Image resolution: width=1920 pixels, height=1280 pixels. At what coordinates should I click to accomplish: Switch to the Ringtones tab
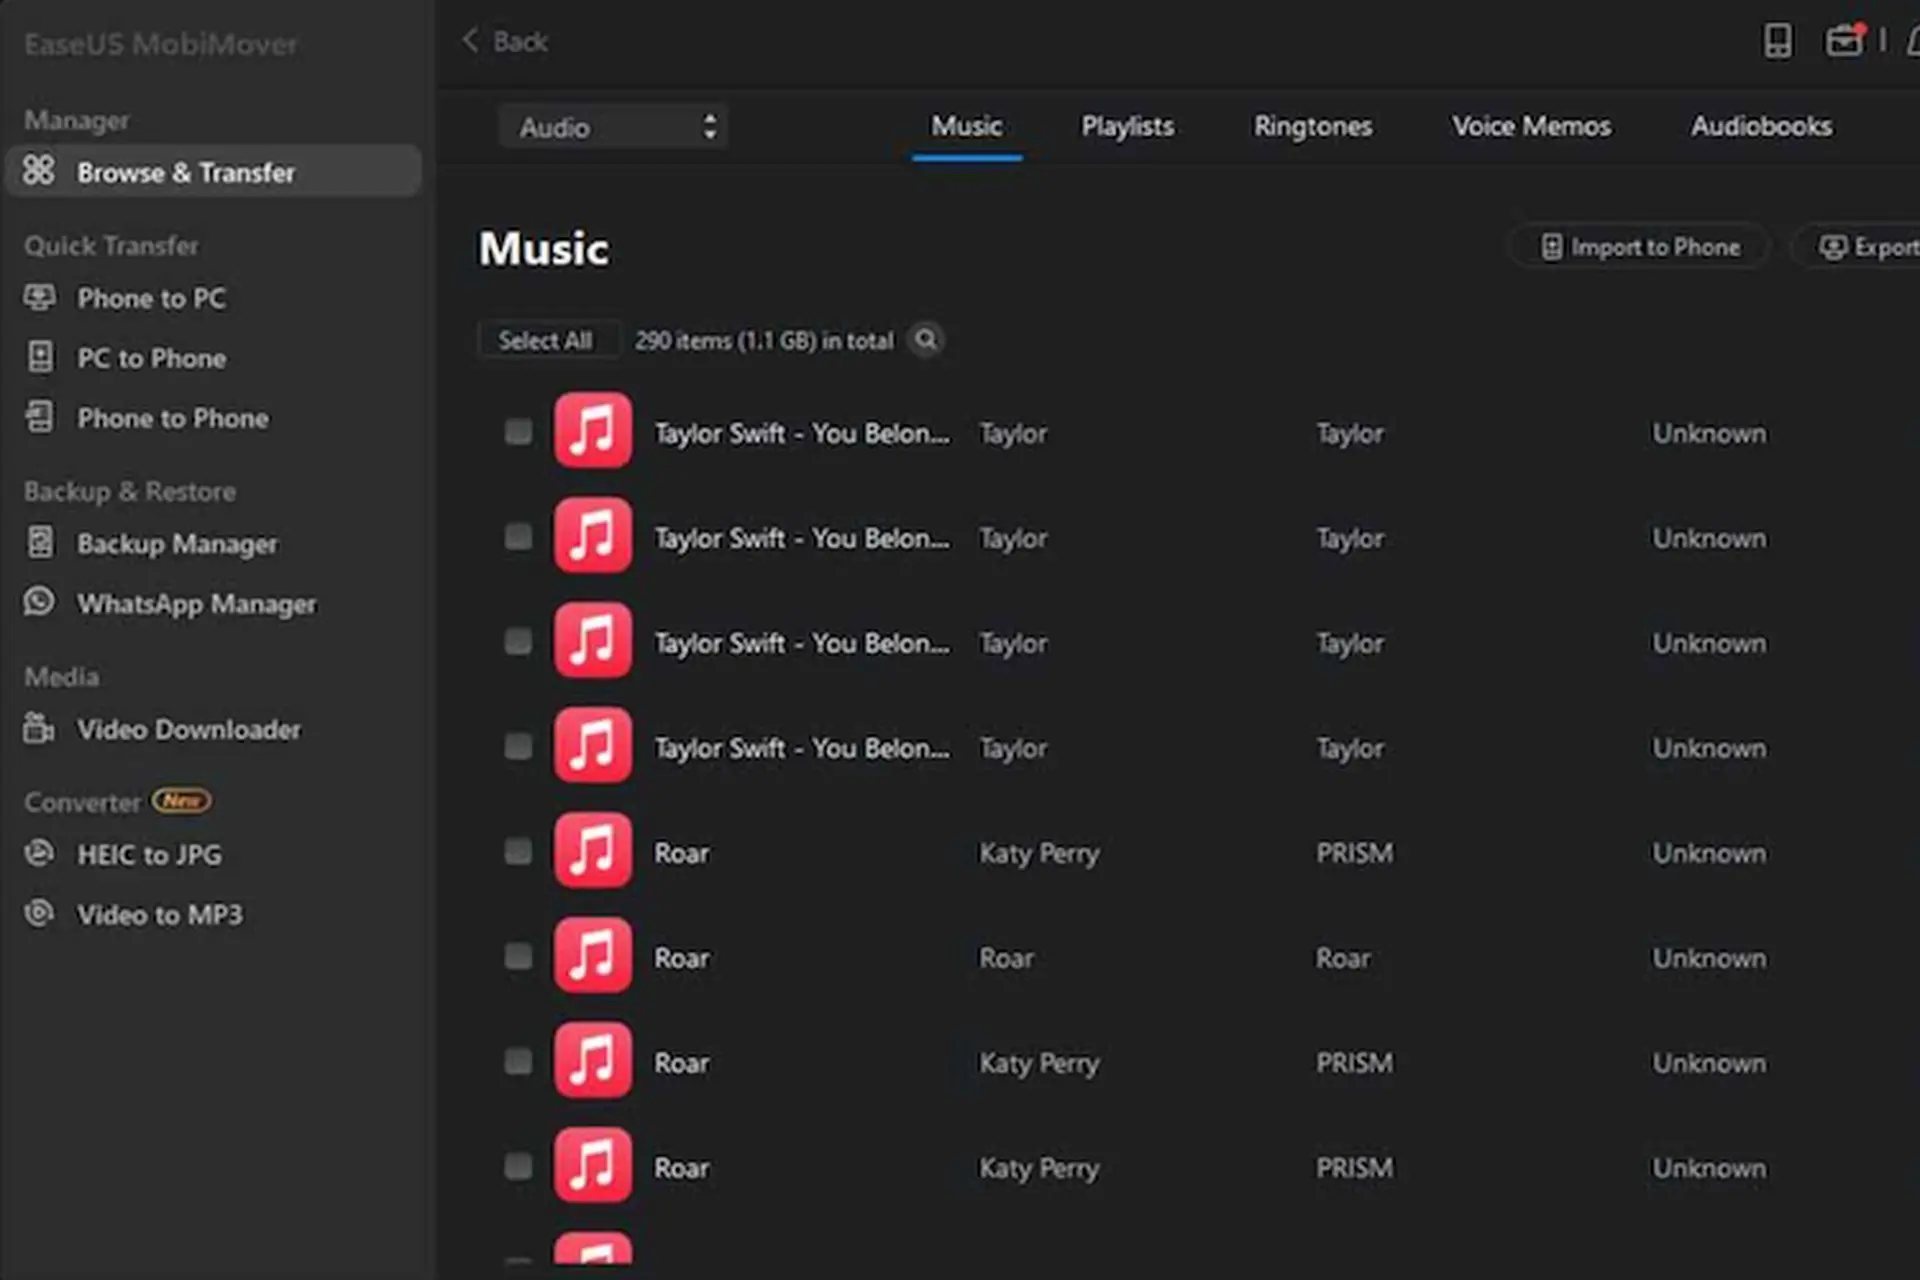(x=1313, y=127)
